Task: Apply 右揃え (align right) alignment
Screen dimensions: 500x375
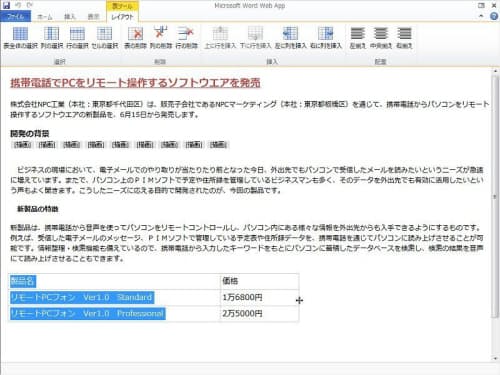Action: coord(404,38)
